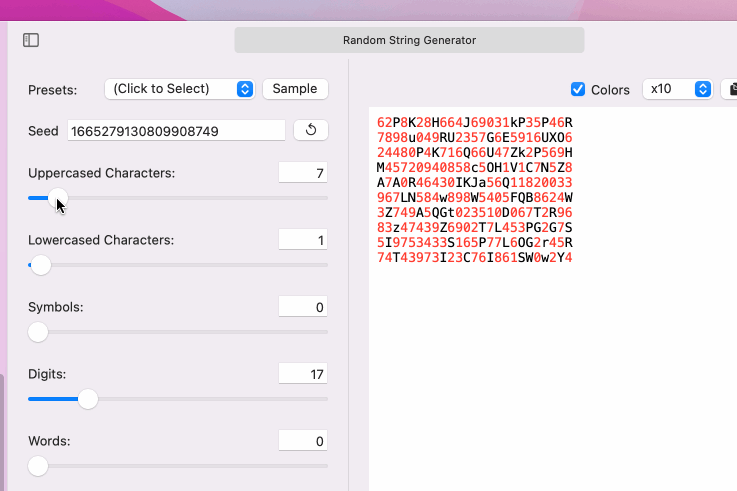Click the Words slider knob
Screen dimensions: 737x491
pyautogui.click(x=38, y=466)
